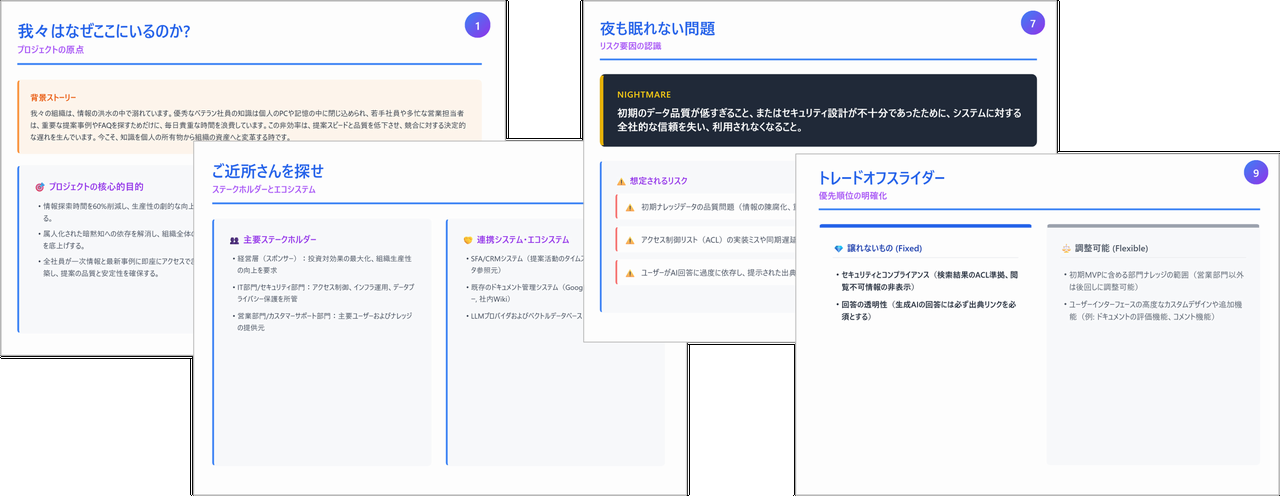The width and height of the screenshot is (1280, 496).
Task: Click the handshake icon next to 連携システム・エコシステム
Action: click(467, 240)
